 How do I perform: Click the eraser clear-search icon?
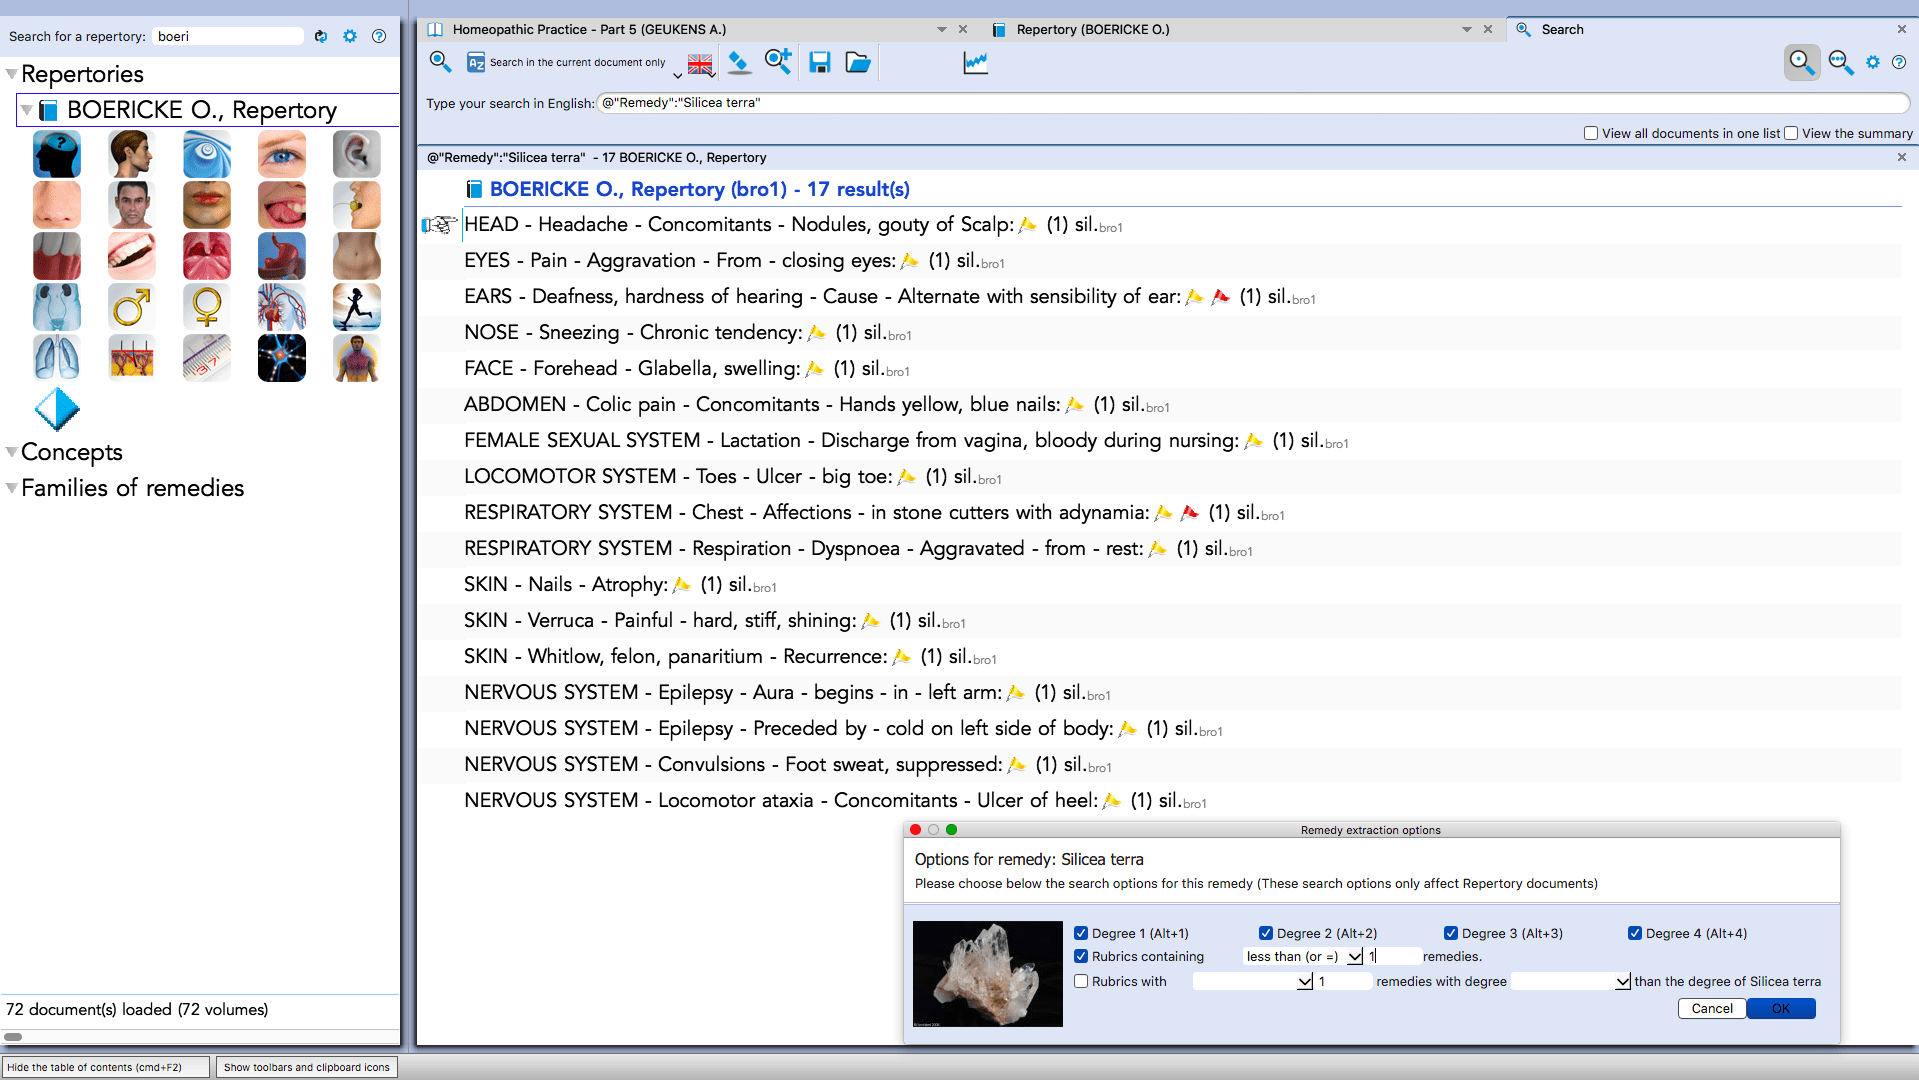739,62
